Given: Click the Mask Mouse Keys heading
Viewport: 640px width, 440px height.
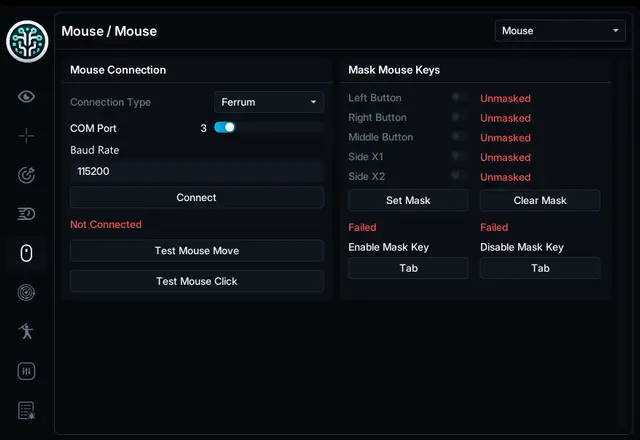Looking at the screenshot, I should pyautogui.click(x=394, y=70).
